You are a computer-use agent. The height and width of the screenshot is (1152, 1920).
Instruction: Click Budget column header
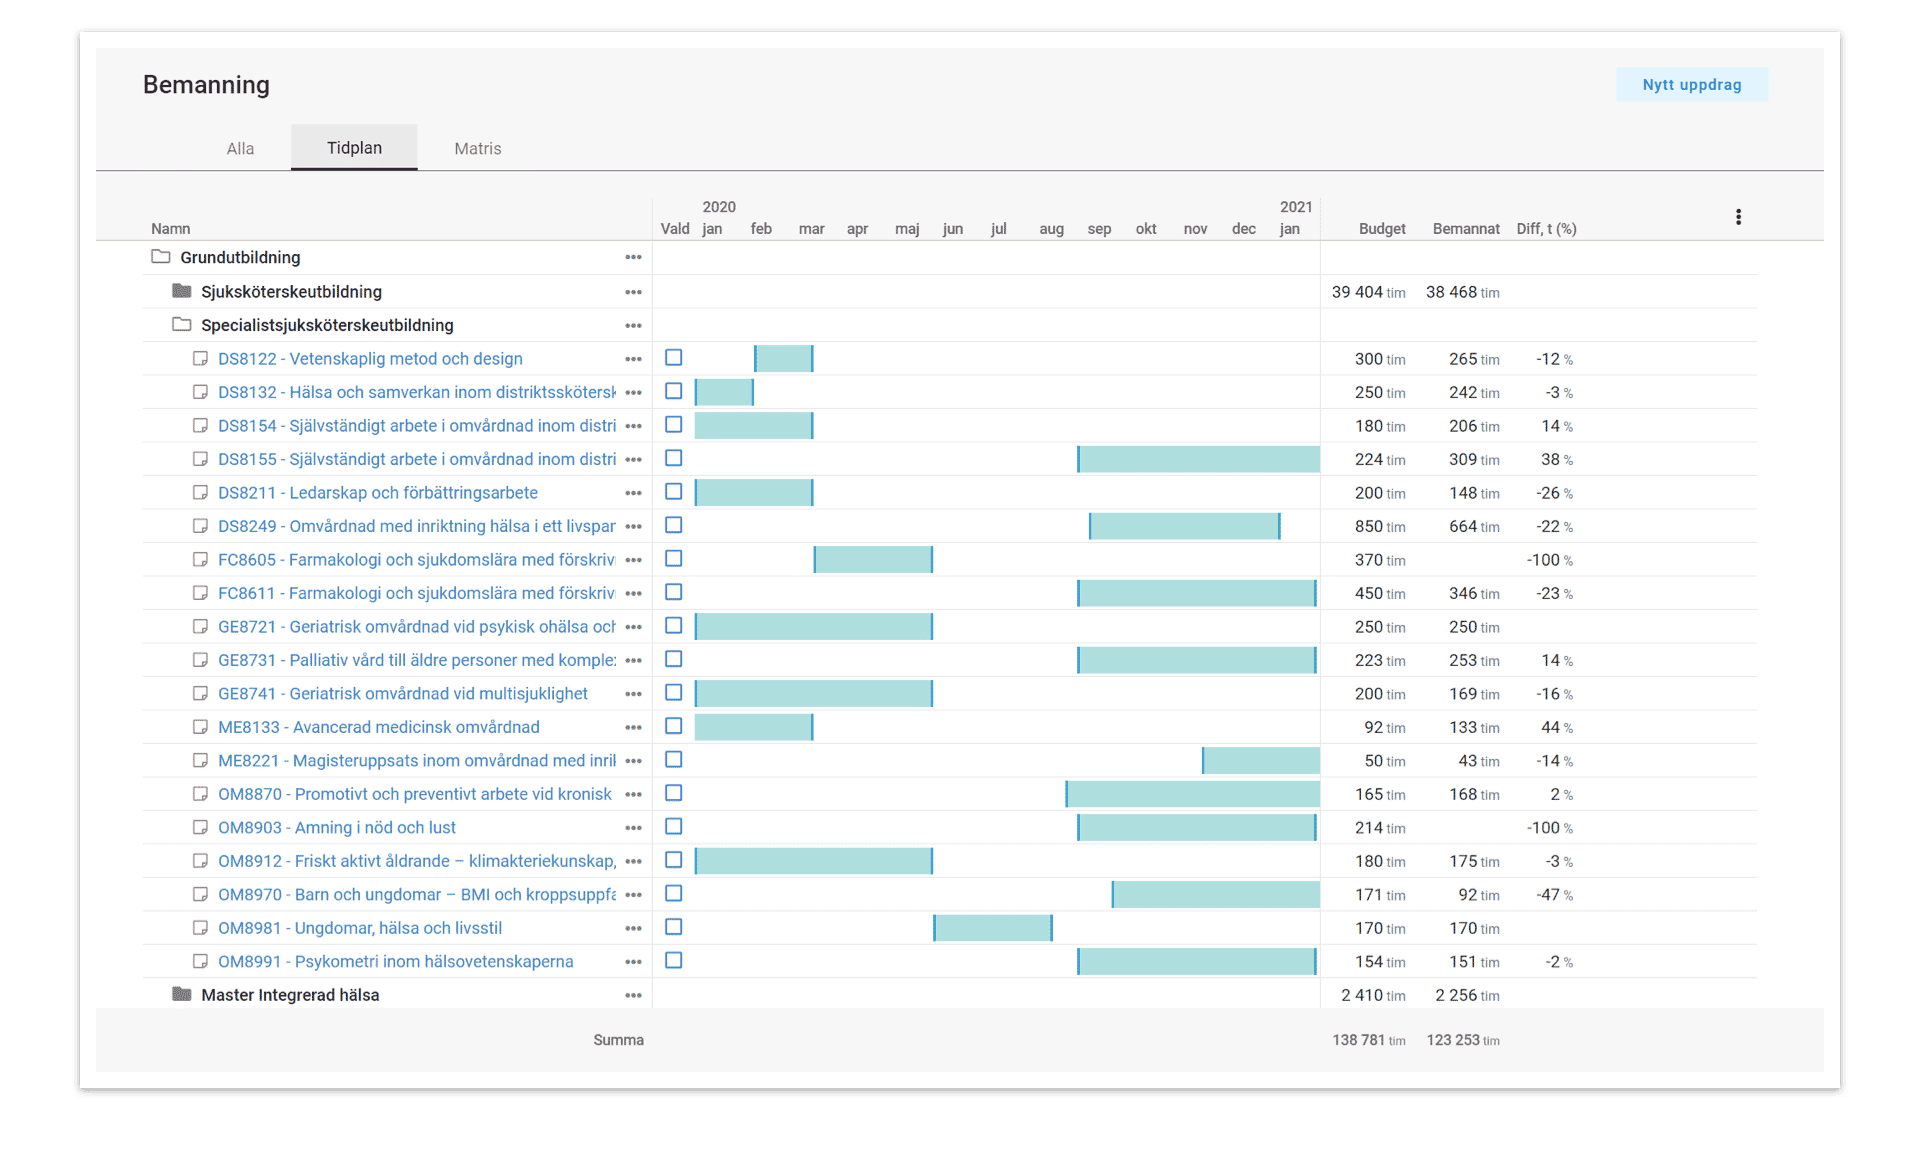pyautogui.click(x=1381, y=229)
